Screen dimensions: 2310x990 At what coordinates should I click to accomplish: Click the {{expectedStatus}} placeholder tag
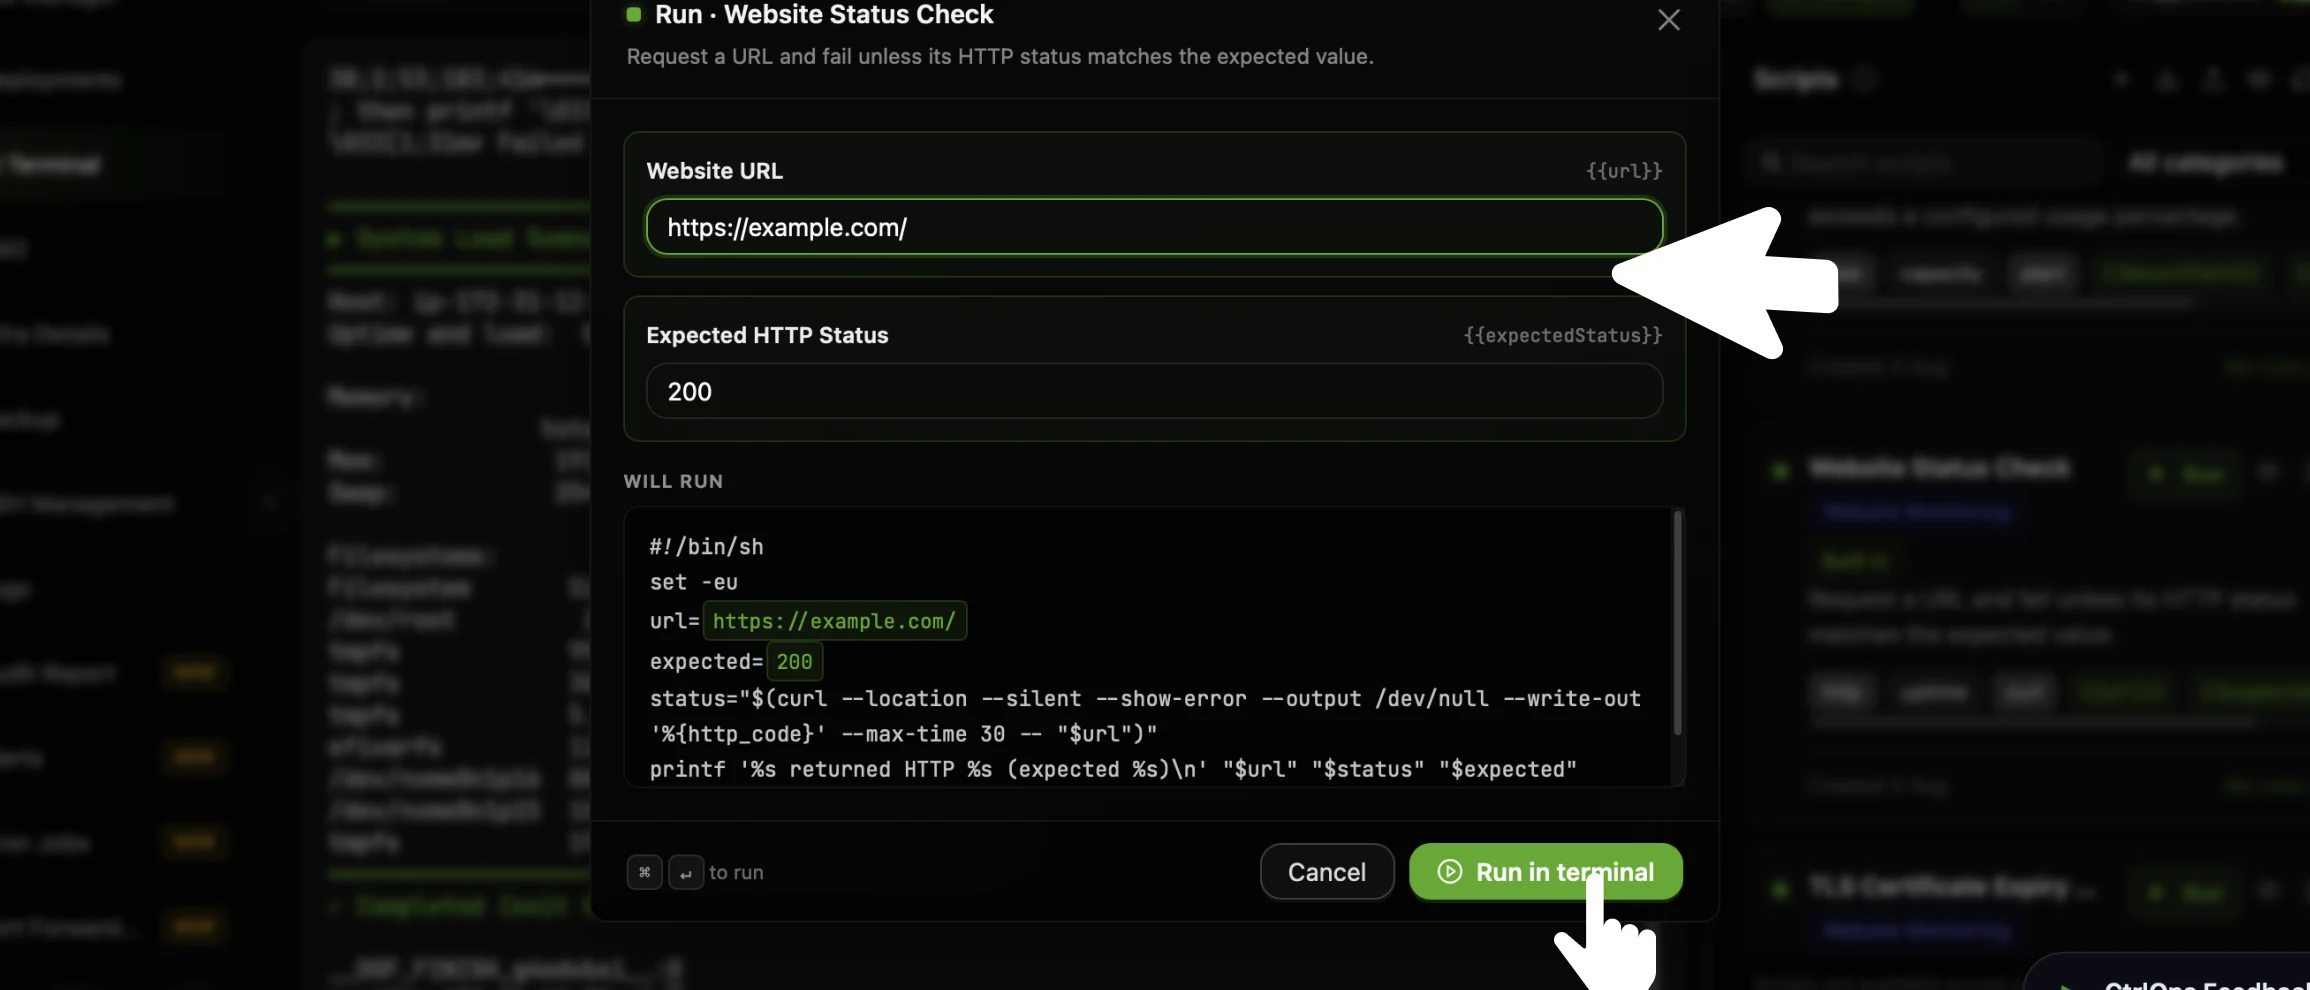[x=1563, y=335]
